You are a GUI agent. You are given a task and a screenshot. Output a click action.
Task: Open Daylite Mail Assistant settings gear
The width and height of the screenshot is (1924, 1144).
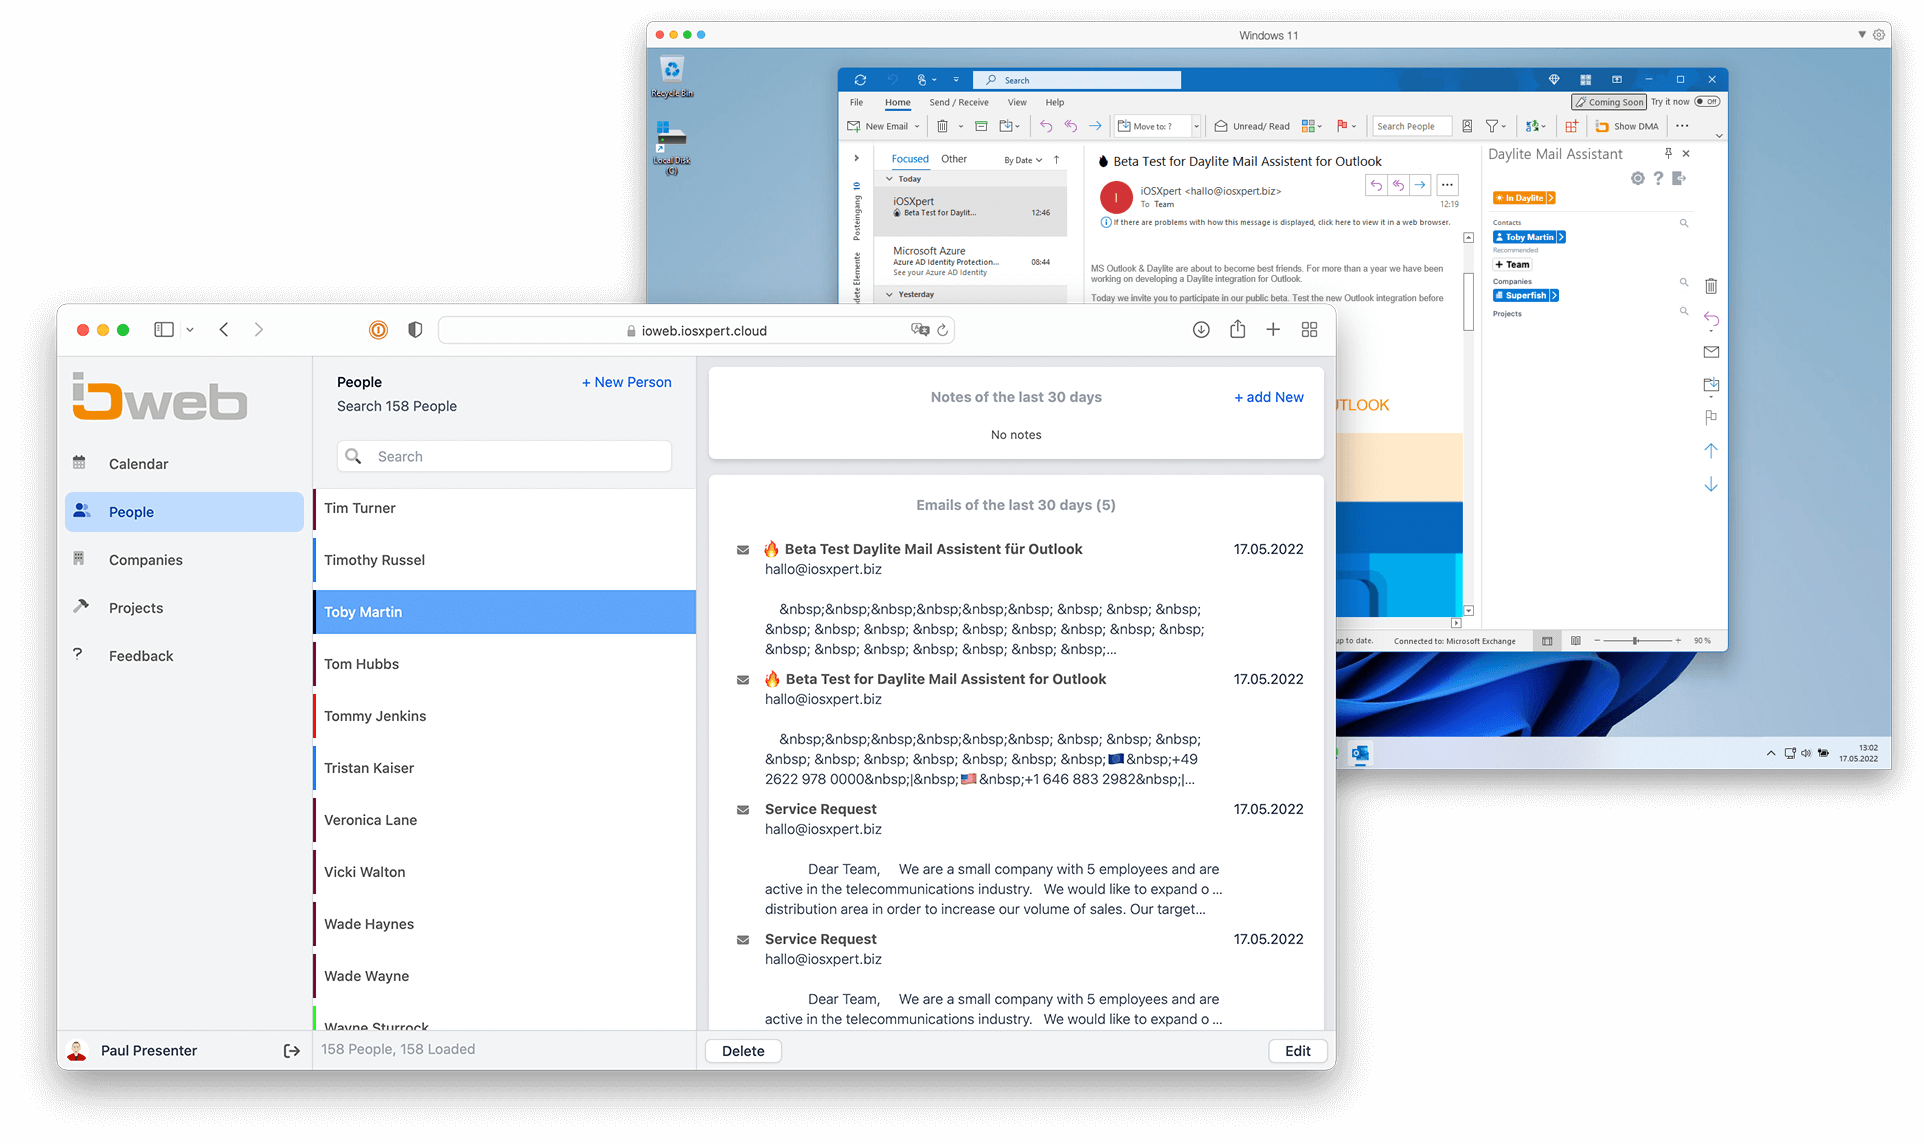[x=1637, y=178]
